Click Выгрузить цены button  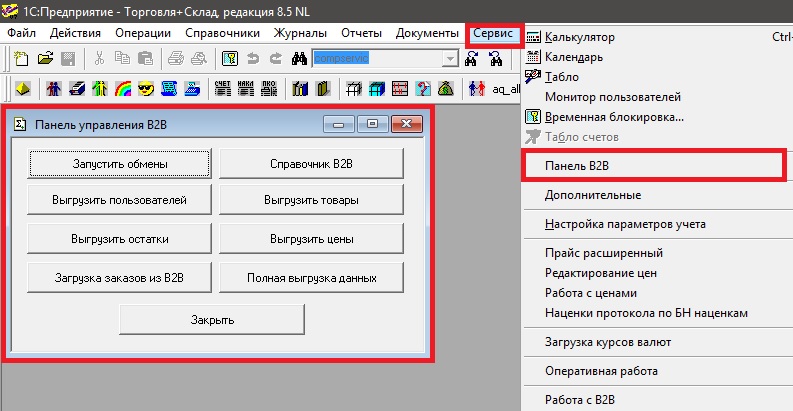click(x=312, y=239)
